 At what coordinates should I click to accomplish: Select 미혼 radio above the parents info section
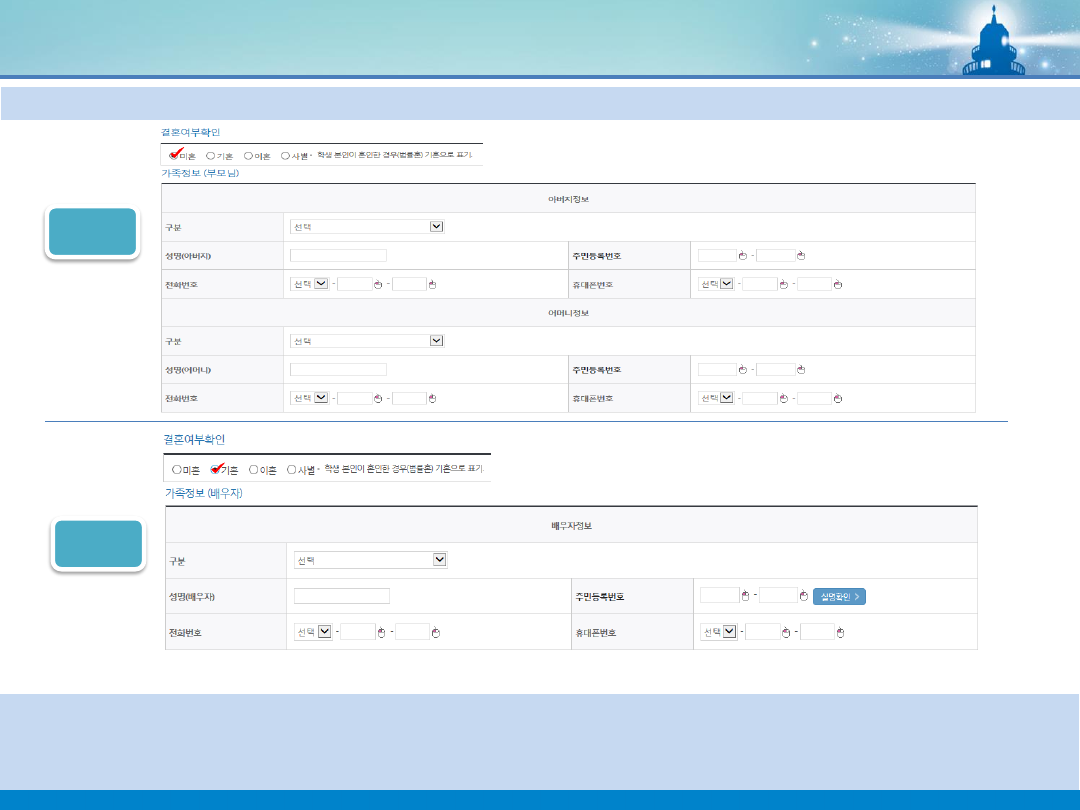[x=174, y=156]
